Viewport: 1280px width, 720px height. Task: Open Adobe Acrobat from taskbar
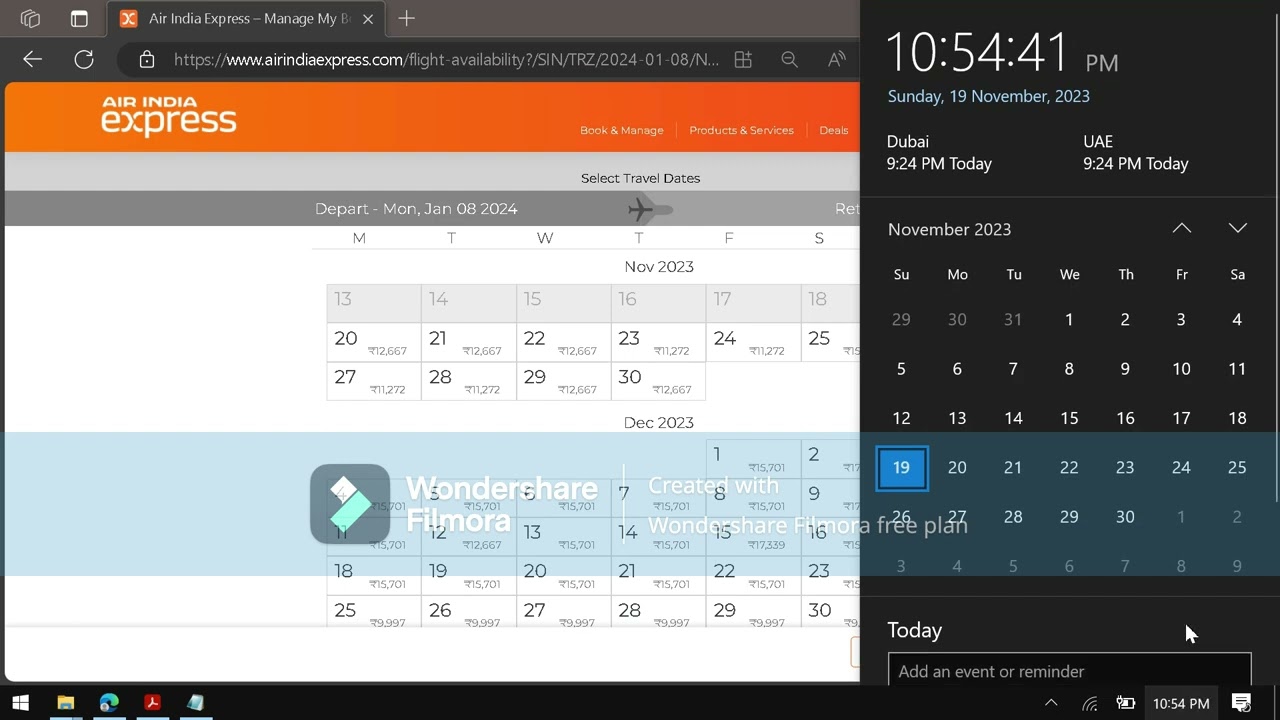[152, 703]
